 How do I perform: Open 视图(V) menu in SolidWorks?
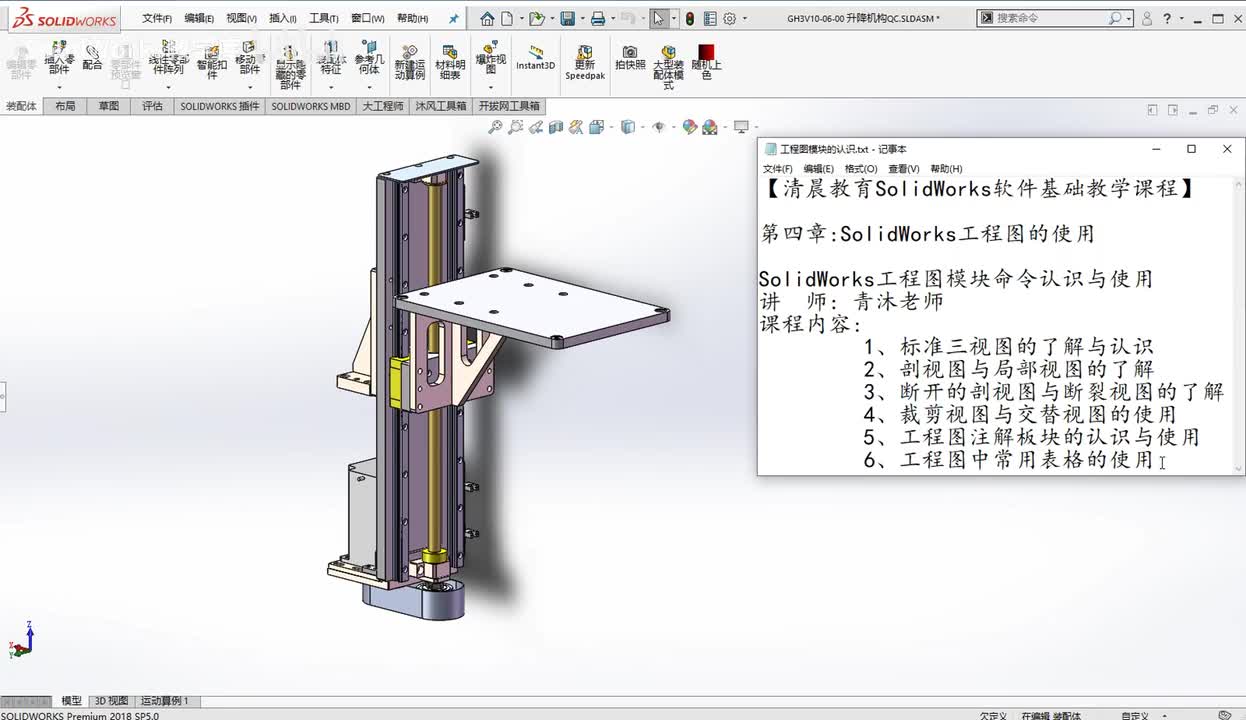click(241, 18)
